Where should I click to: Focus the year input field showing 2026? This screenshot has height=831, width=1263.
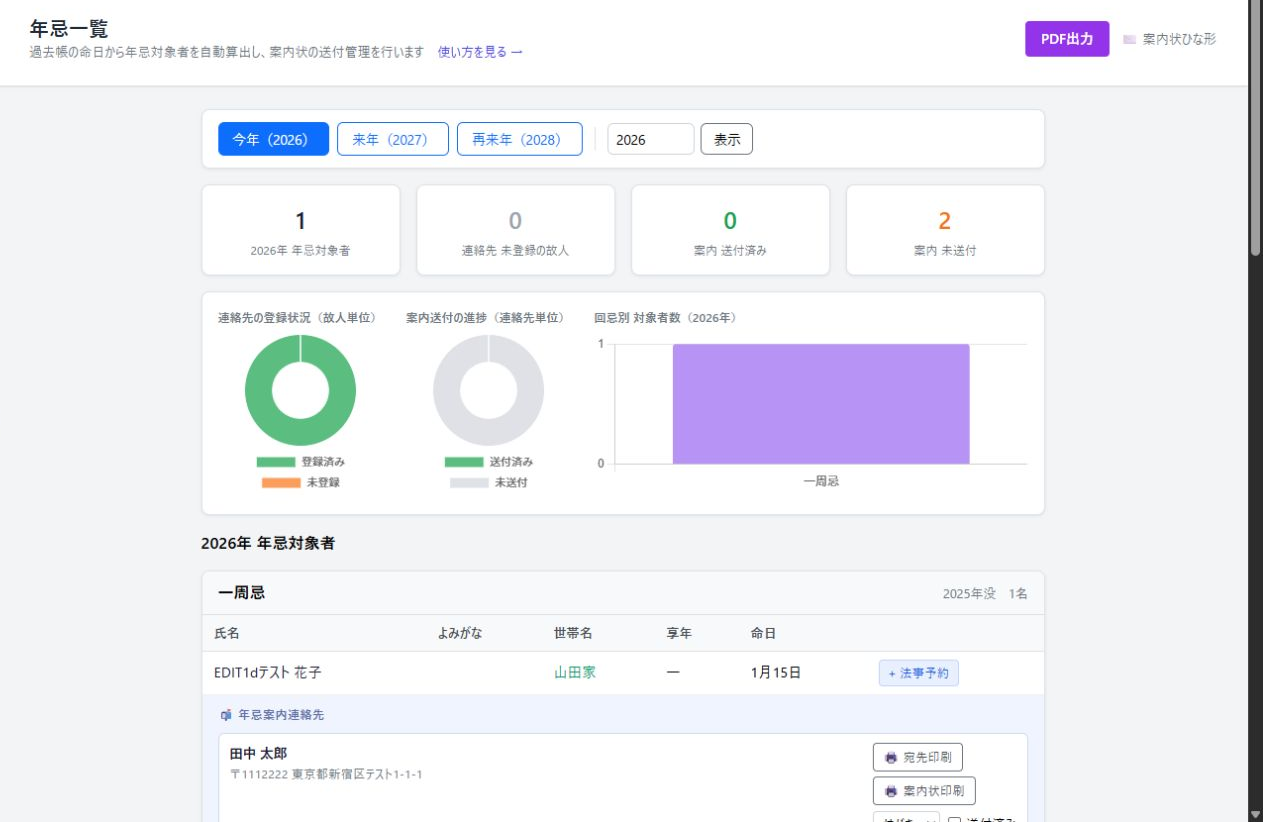tap(650, 139)
